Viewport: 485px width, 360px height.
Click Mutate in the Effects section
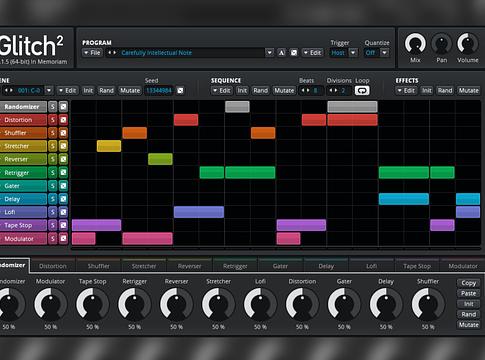click(468, 90)
